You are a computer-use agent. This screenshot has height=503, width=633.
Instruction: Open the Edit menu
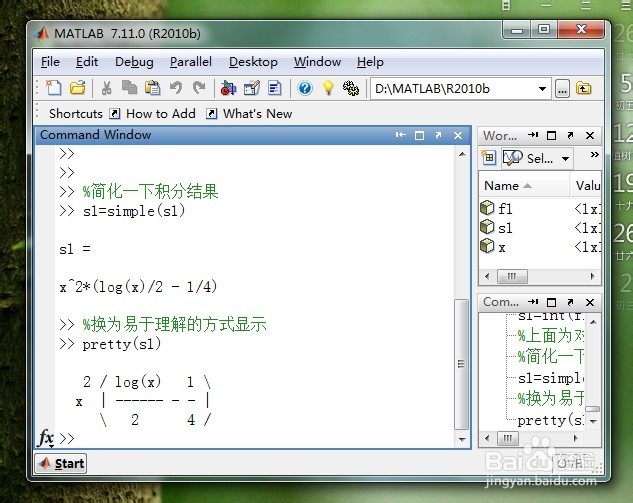(x=87, y=62)
